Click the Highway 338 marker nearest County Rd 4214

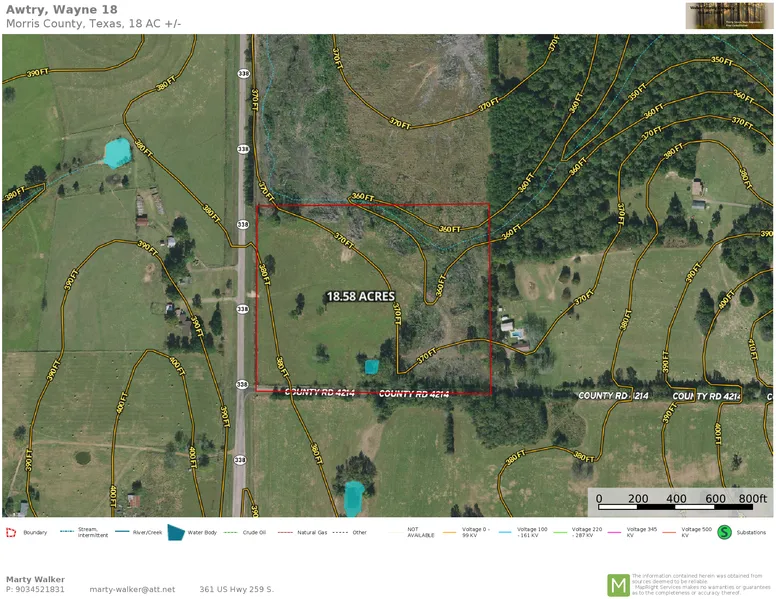click(242, 384)
